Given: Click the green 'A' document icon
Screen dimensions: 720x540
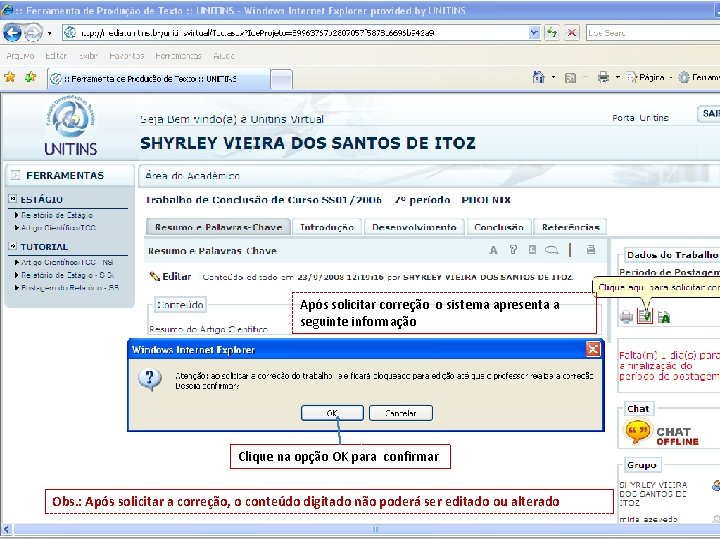Looking at the screenshot, I should point(664,317).
